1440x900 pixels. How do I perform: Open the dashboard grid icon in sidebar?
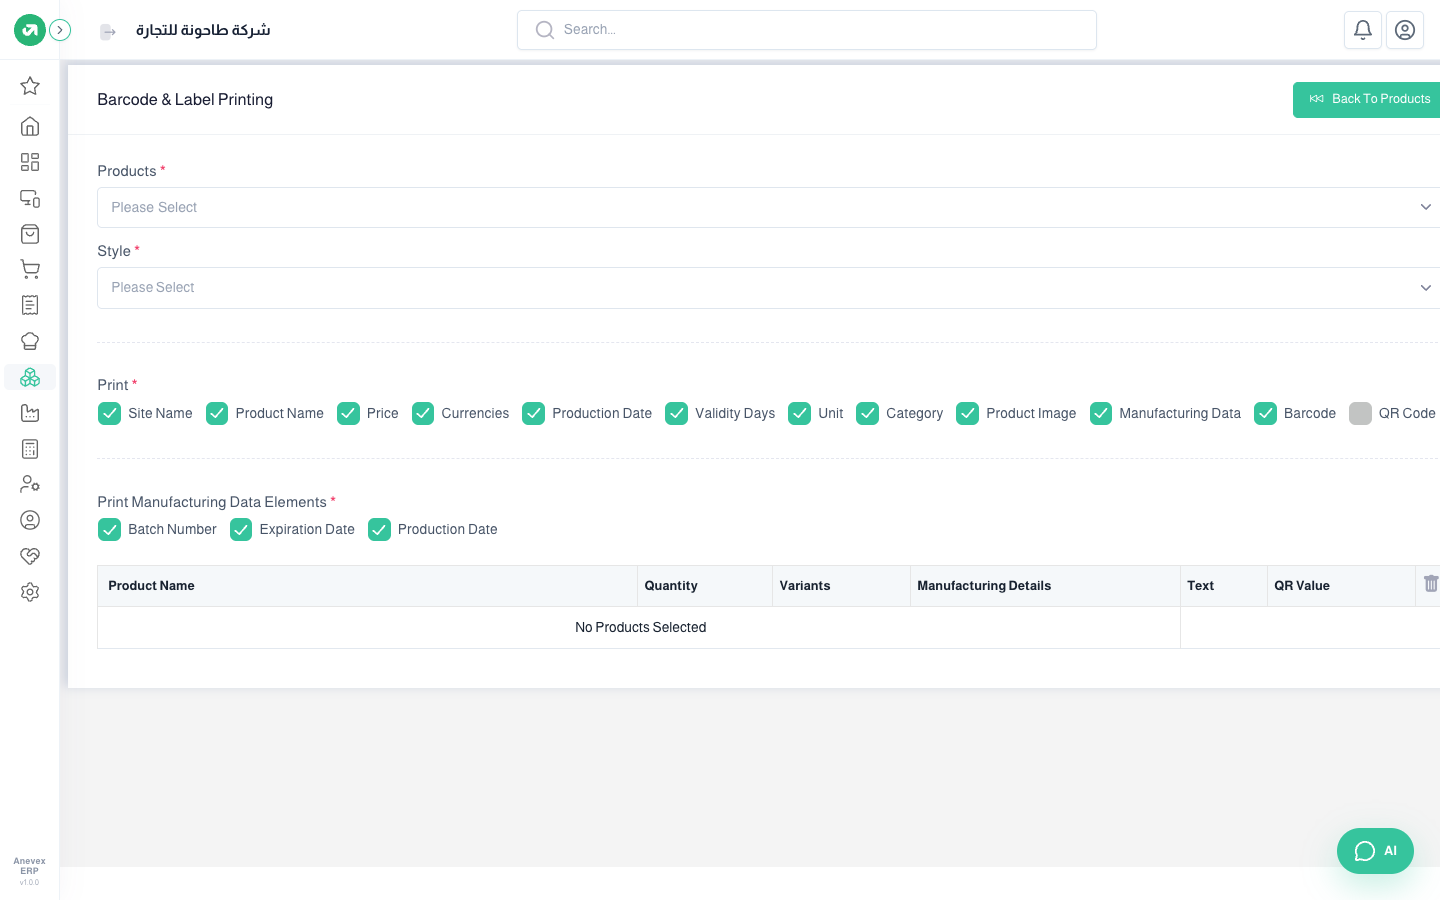coord(30,162)
